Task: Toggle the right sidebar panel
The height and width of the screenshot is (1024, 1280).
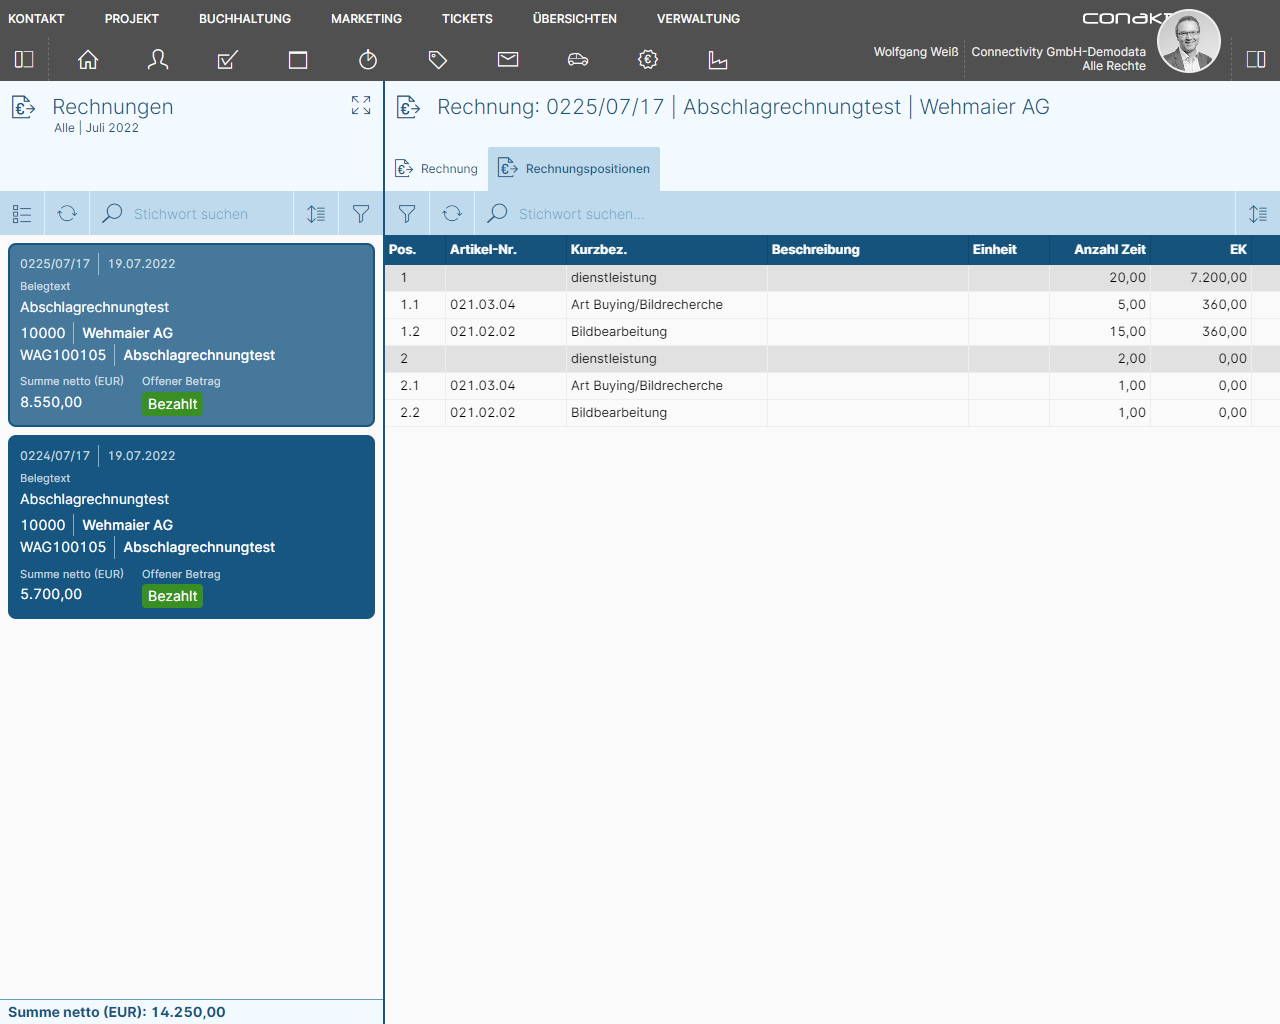Action: pyautogui.click(x=1256, y=60)
